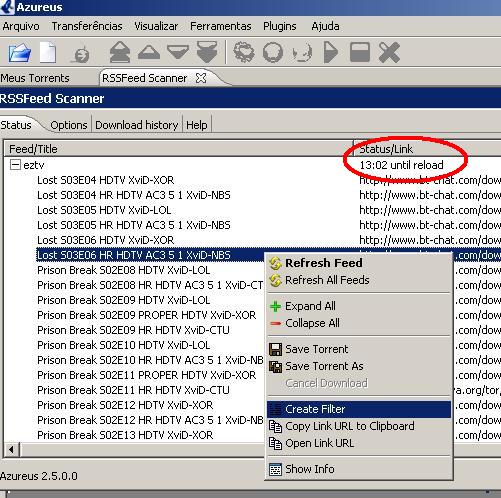The width and height of the screenshot is (501, 498).
Task: Click the remove X toolbar icon
Action: click(x=389, y=52)
